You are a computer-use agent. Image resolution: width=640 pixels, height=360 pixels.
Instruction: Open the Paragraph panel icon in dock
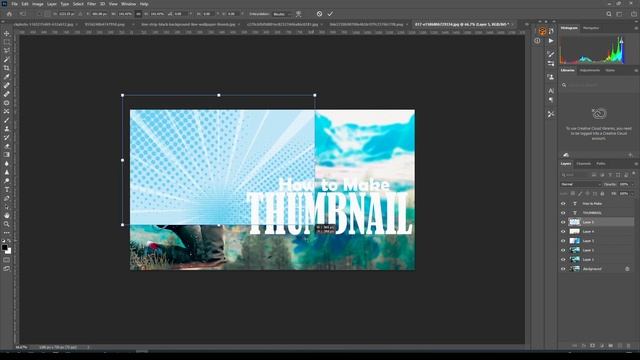click(551, 100)
